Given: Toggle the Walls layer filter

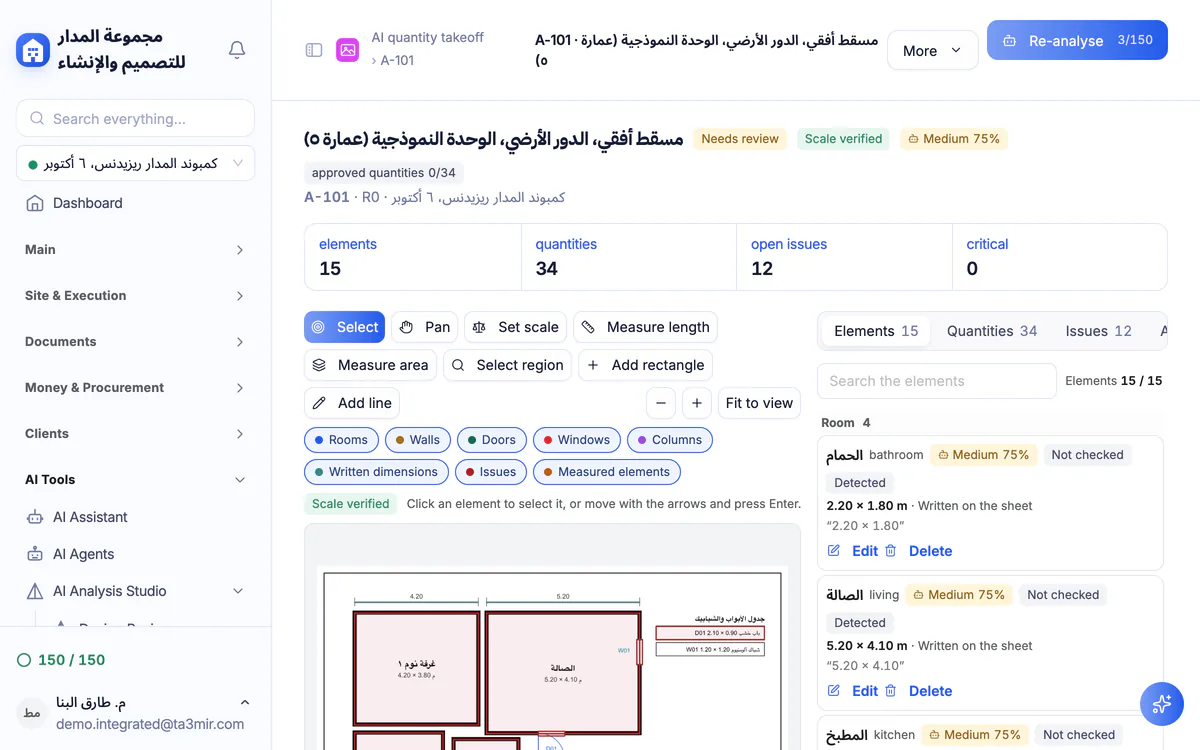Looking at the screenshot, I should 417,440.
